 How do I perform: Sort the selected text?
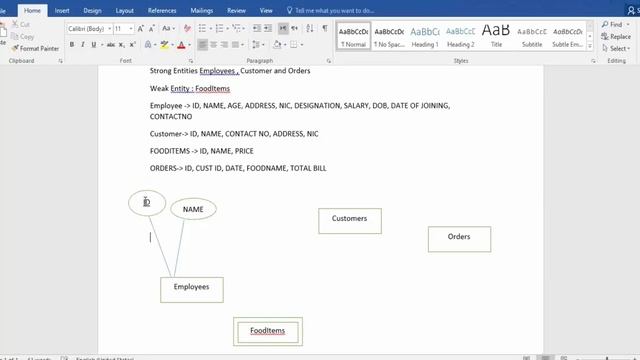(x=310, y=28)
